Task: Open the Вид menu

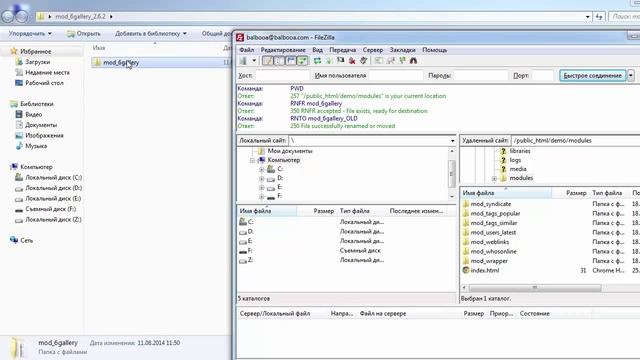Action: (318, 50)
